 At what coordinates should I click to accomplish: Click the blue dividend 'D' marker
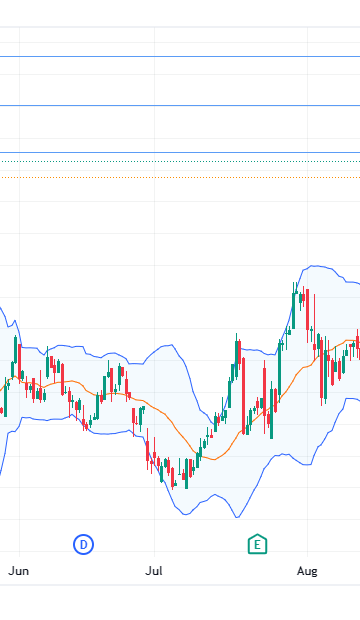coord(83,544)
